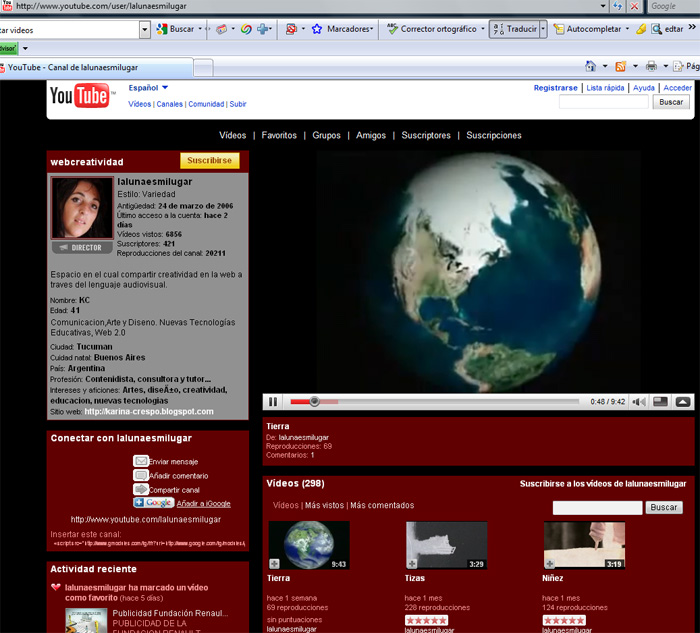700x633 pixels.
Task: Click the Lista rápida link
Action: click(x=605, y=88)
